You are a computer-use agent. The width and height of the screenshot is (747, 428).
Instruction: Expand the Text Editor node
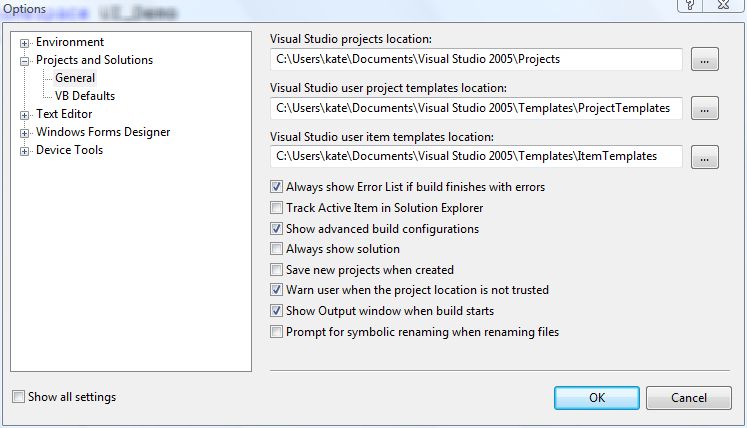(24, 115)
